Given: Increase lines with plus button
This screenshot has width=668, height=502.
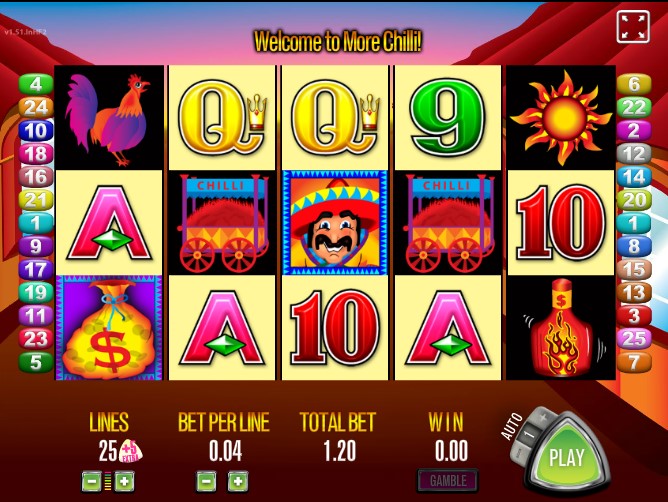Looking at the screenshot, I should point(124,482).
